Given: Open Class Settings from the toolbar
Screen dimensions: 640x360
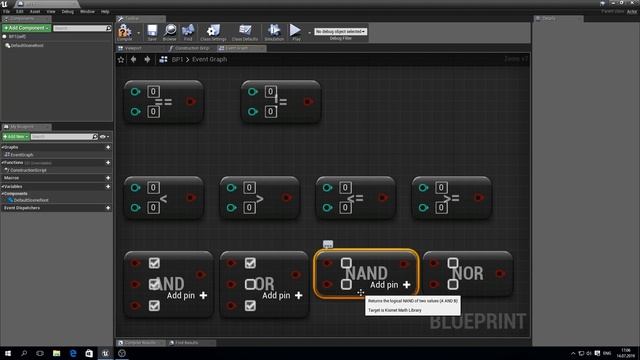Looking at the screenshot, I should [x=213, y=32].
